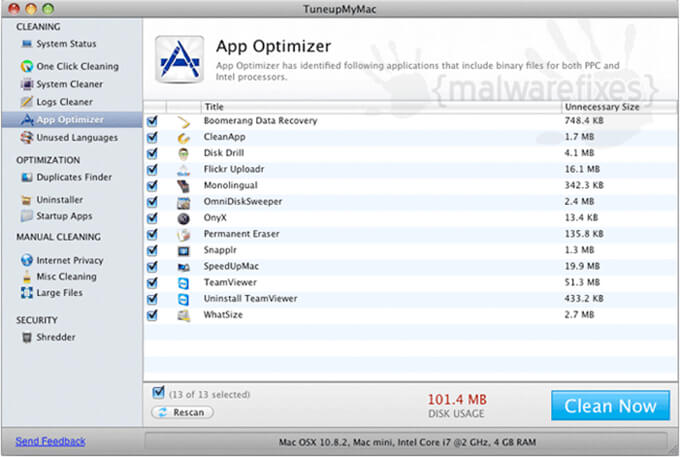Uncheck Uninstall TeamViewer checkbox
Screen dimensions: 680x457
tap(152, 299)
